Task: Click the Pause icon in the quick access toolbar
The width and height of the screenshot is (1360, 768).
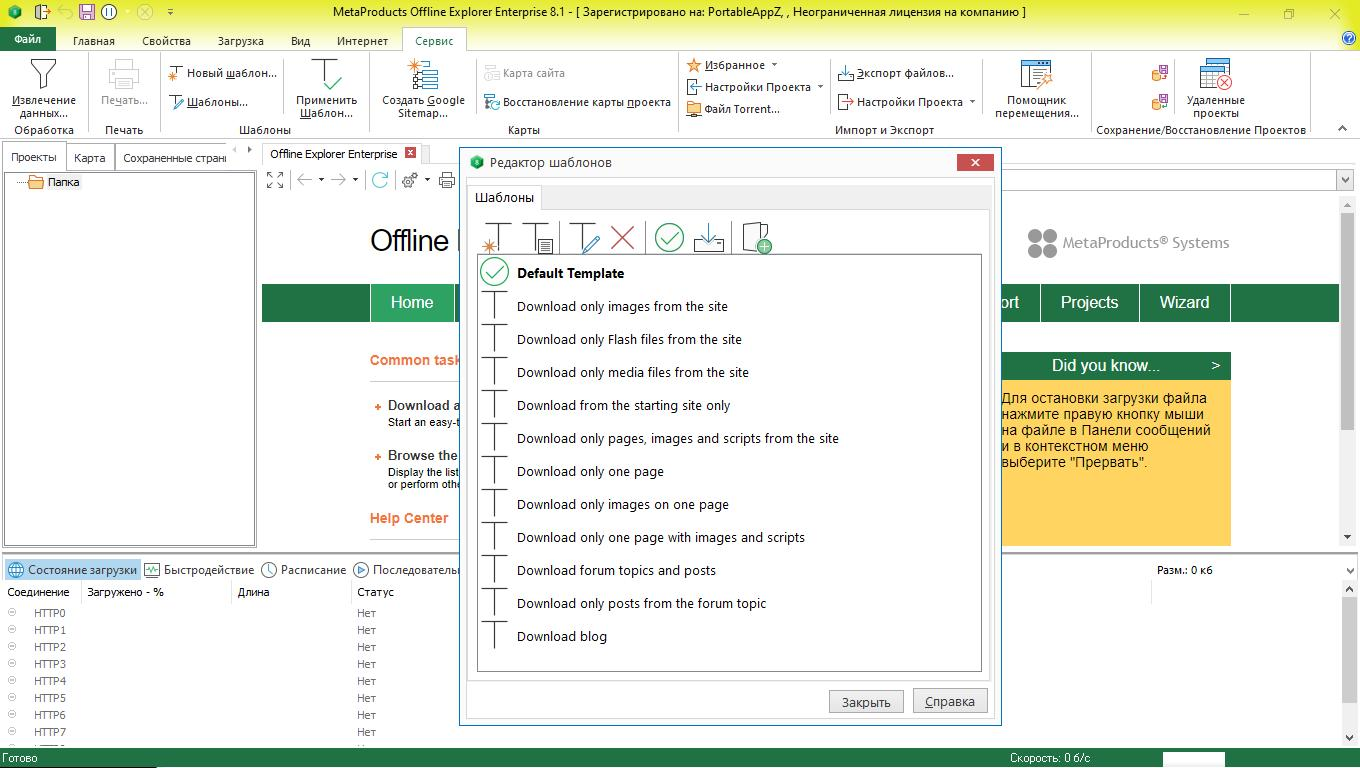Action: pos(109,12)
